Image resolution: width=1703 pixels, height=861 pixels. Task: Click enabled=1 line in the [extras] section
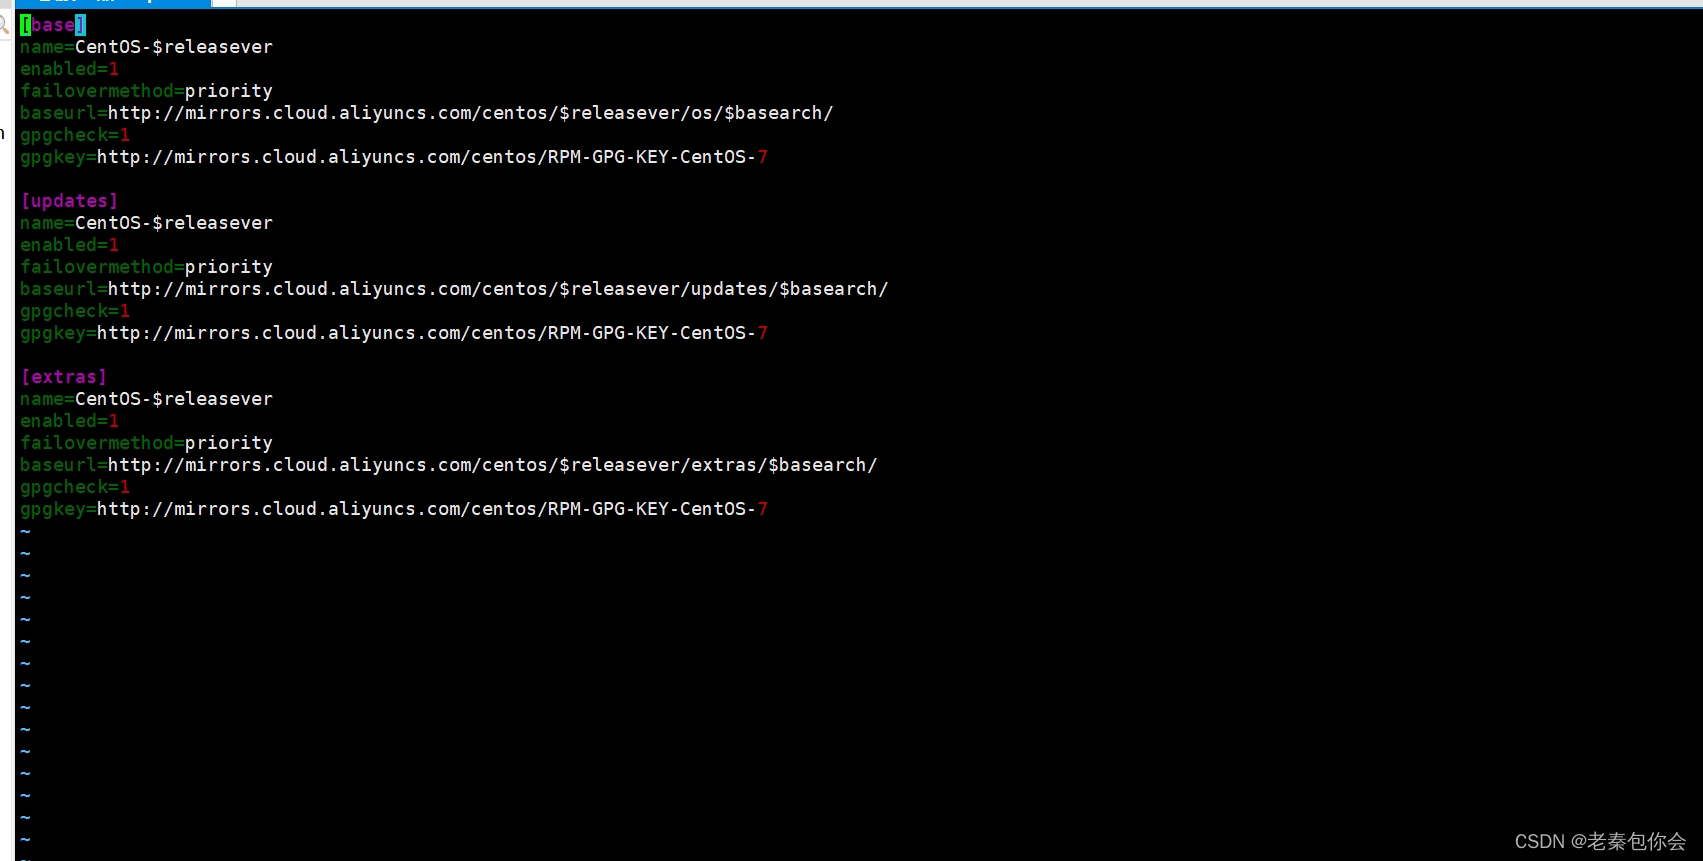click(69, 421)
